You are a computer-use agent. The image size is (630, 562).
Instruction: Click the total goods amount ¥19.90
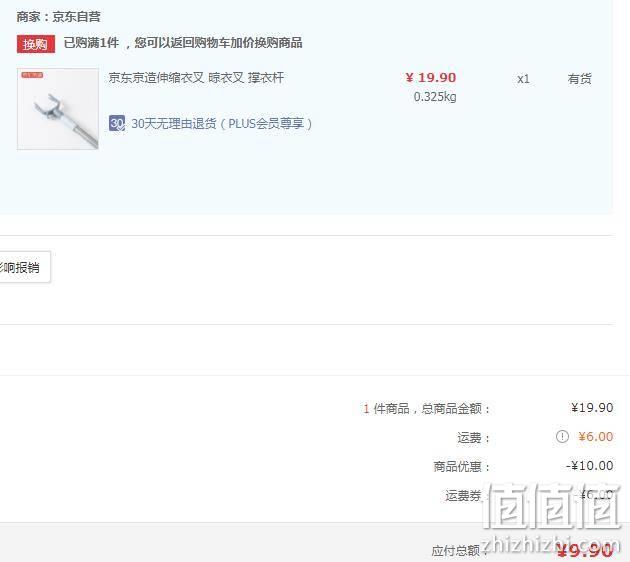(592, 408)
